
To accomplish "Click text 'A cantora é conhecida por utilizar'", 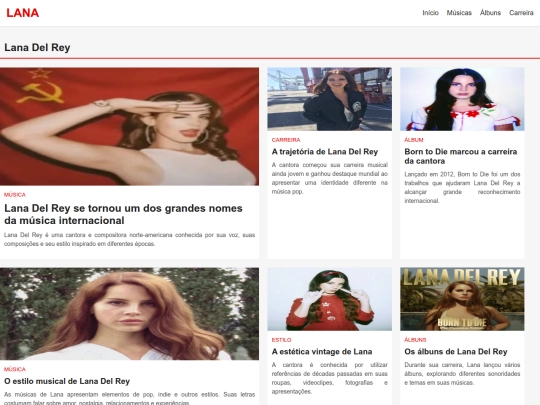I will pyautogui.click(x=330, y=378).
